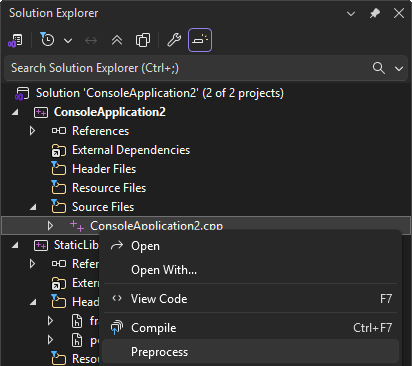Select References under ConsoleApplication2
The image size is (412, 366).
[100, 131]
